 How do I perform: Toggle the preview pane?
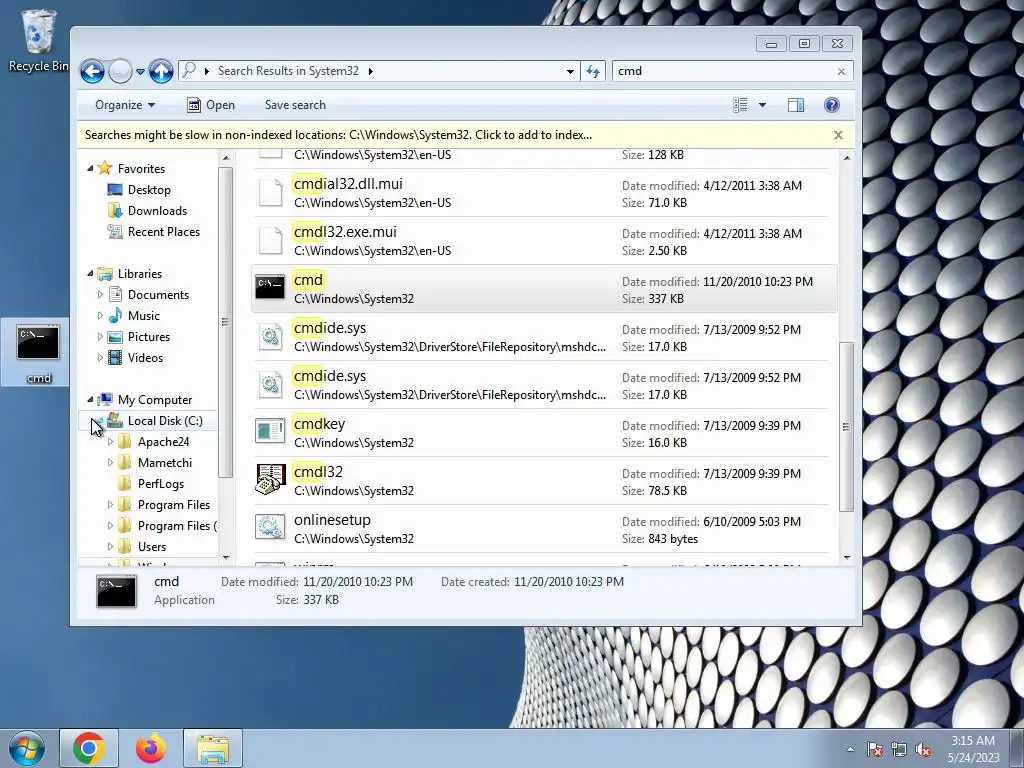(x=795, y=105)
